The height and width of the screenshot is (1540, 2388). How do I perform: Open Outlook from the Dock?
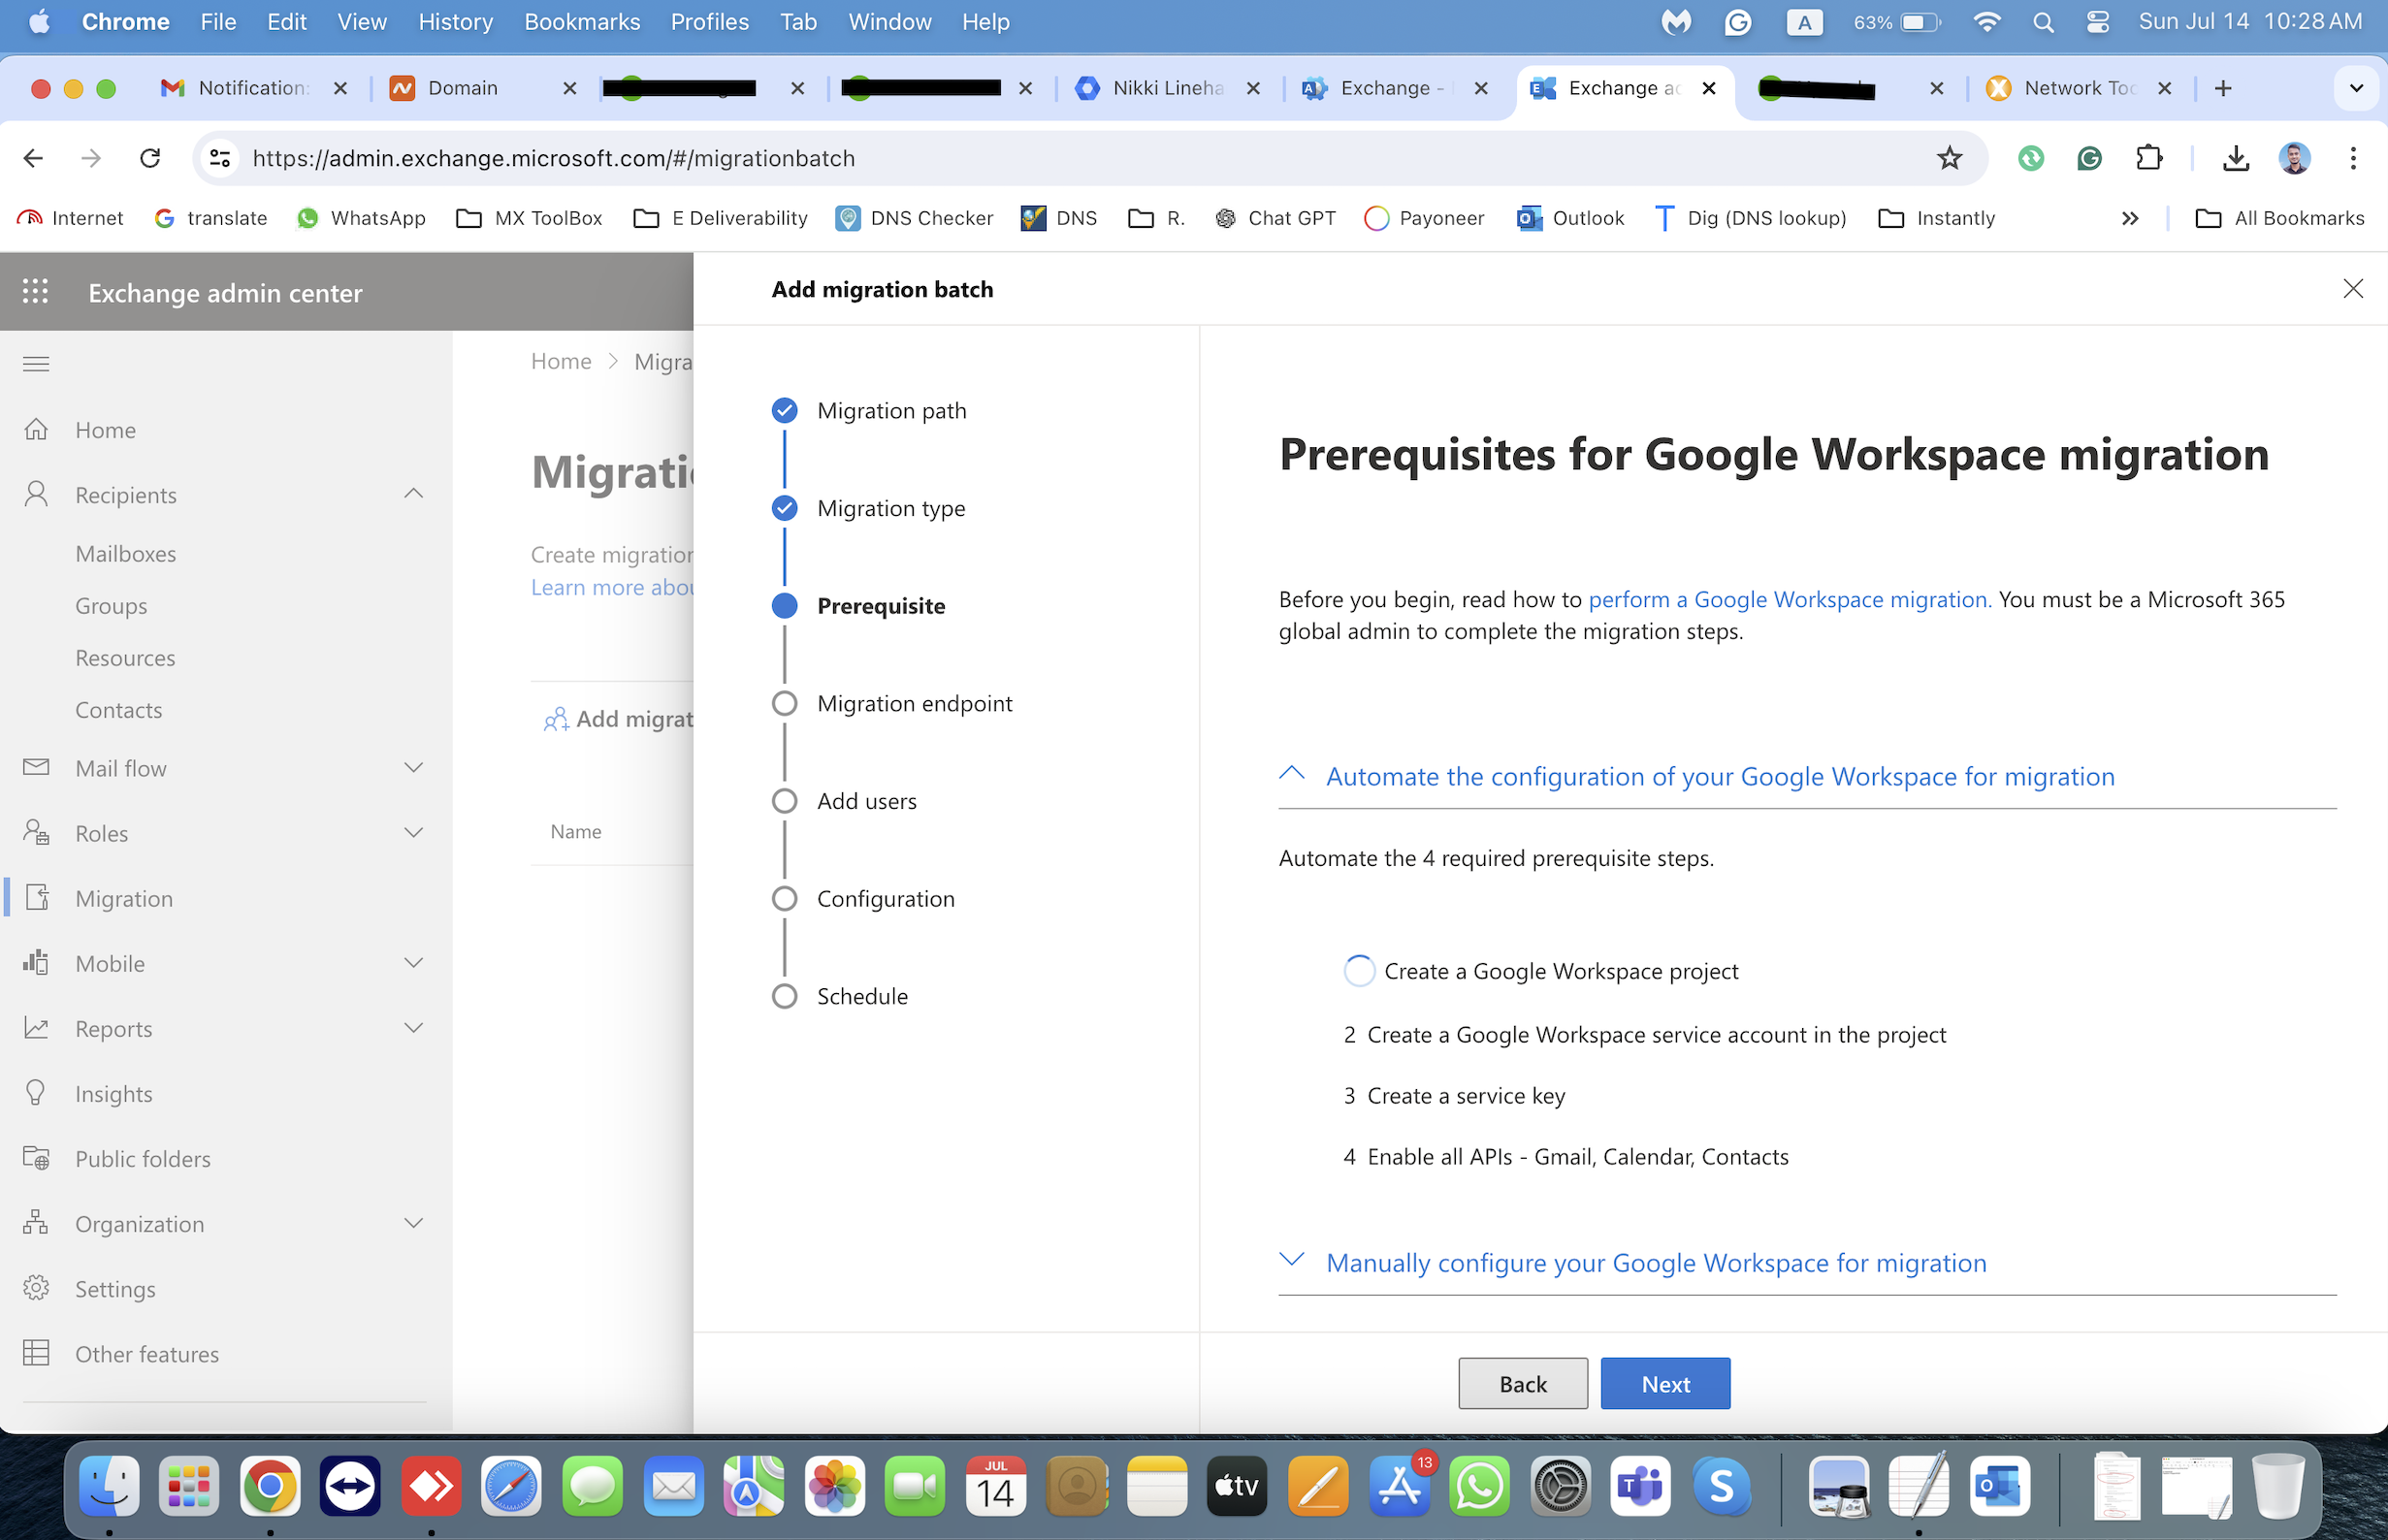coord(1998,1486)
